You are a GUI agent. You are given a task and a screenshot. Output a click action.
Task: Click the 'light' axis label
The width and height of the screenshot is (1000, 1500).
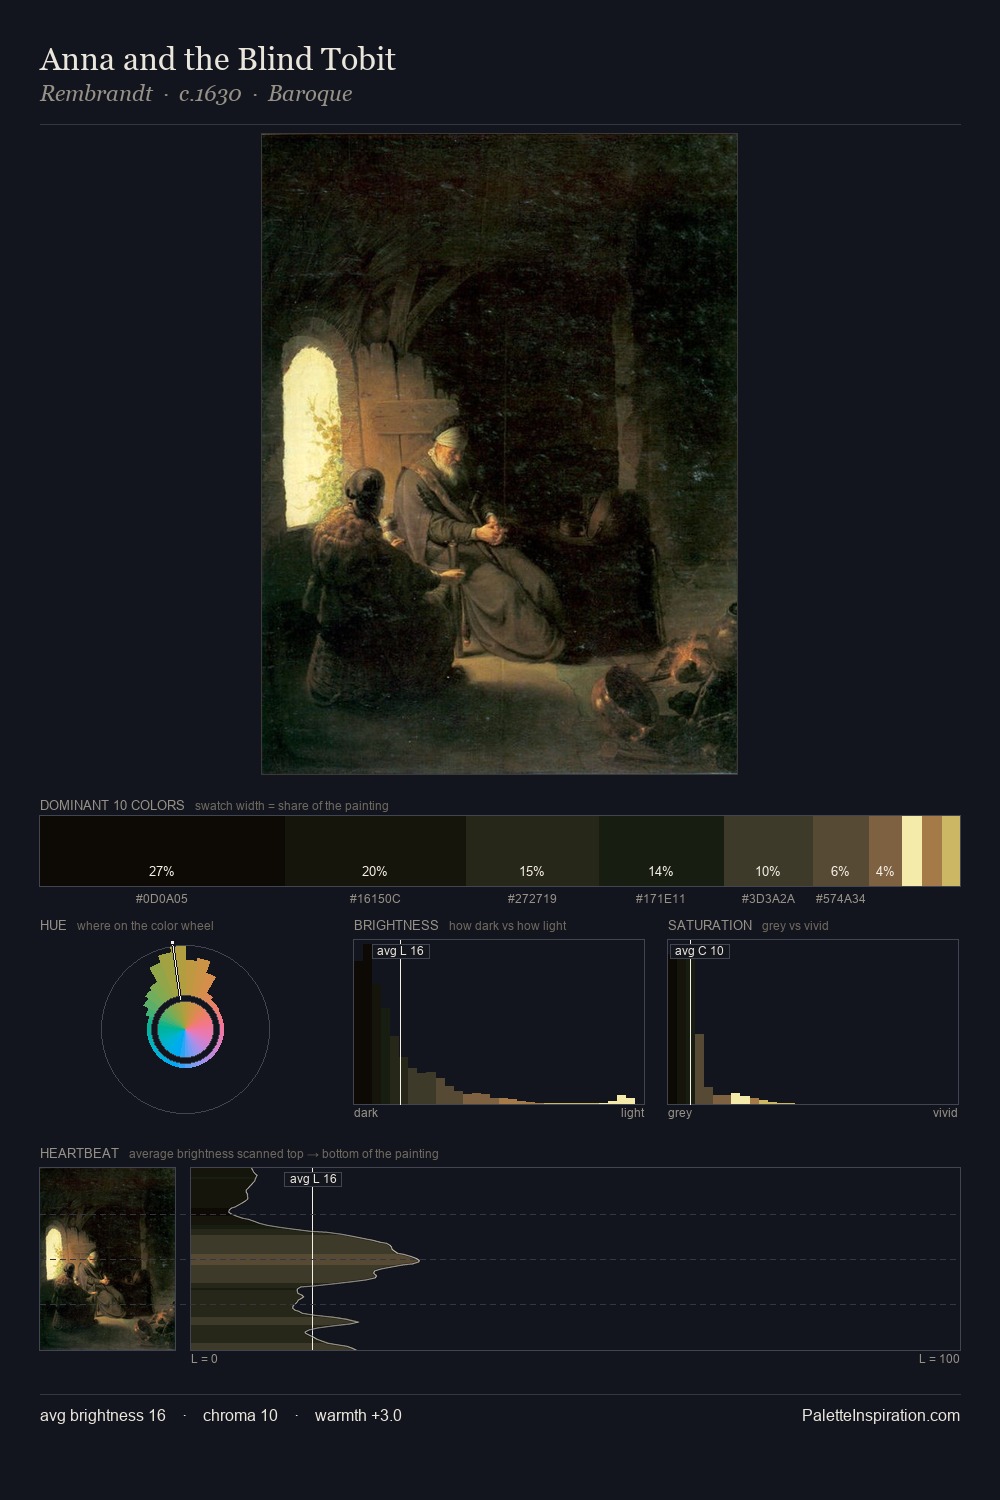pyautogui.click(x=632, y=1113)
